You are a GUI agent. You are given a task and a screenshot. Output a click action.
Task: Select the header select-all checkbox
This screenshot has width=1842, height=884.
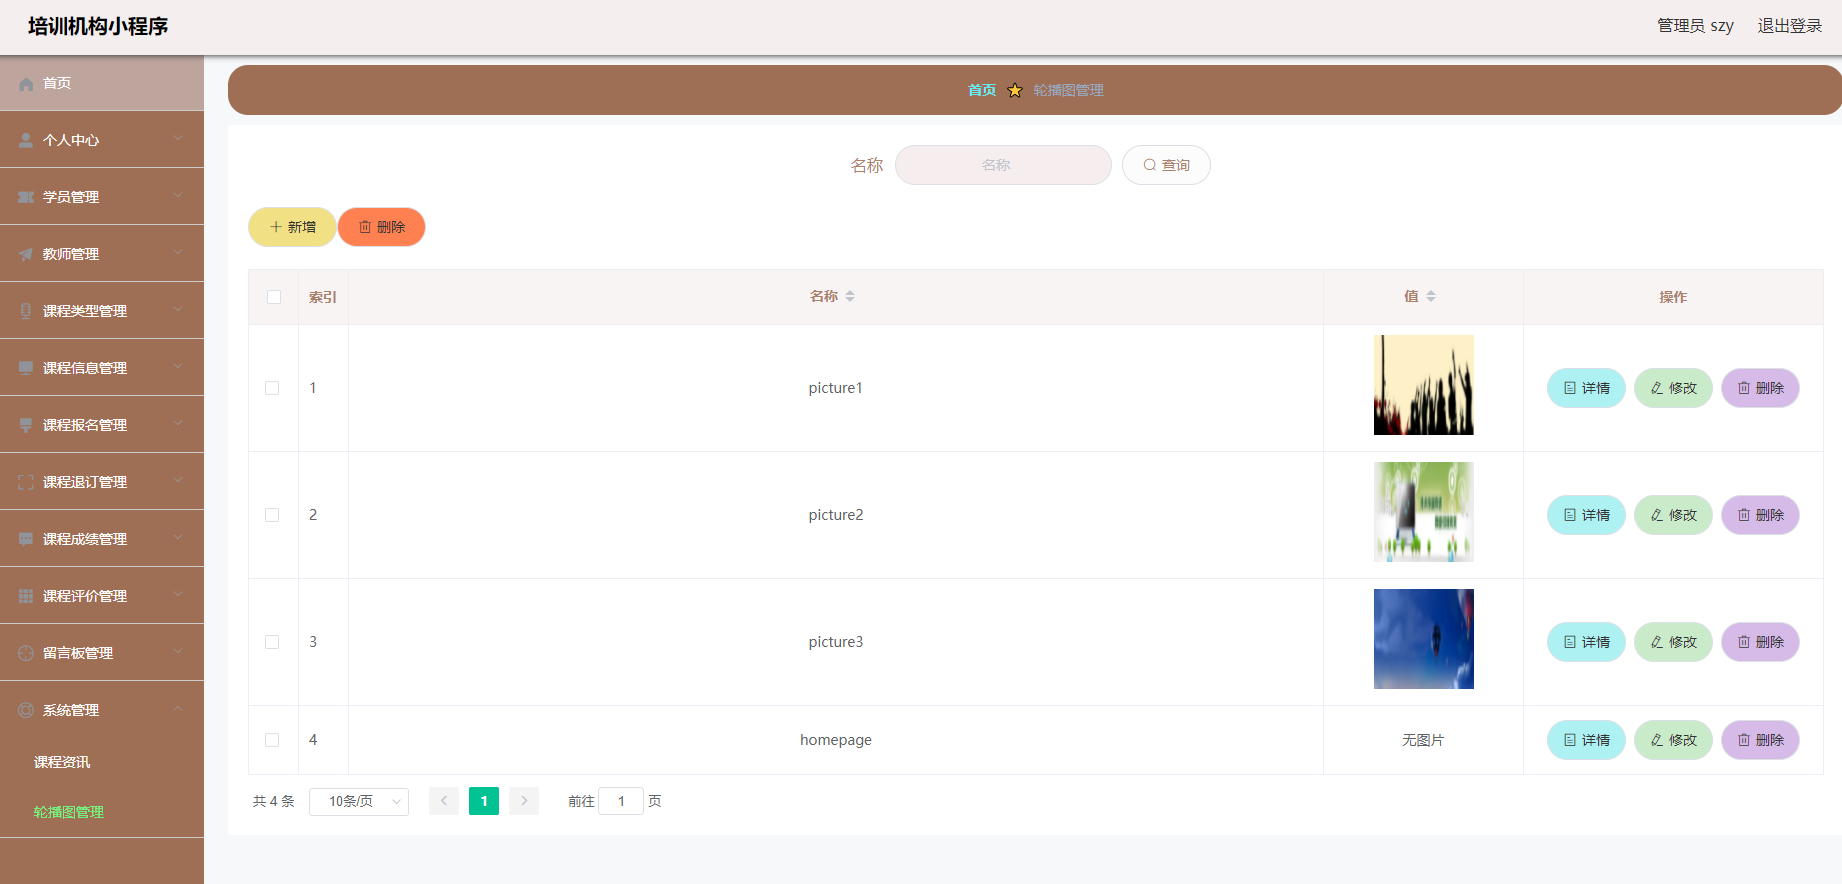click(274, 297)
